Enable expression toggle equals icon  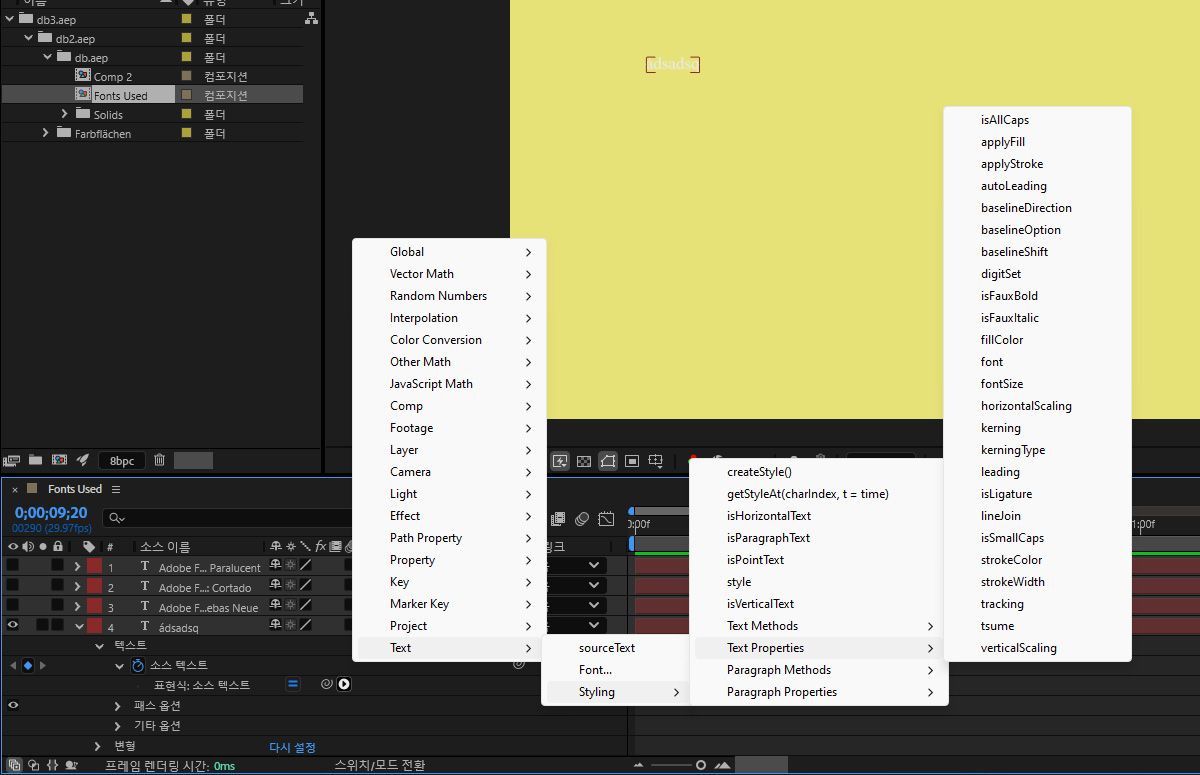point(293,685)
